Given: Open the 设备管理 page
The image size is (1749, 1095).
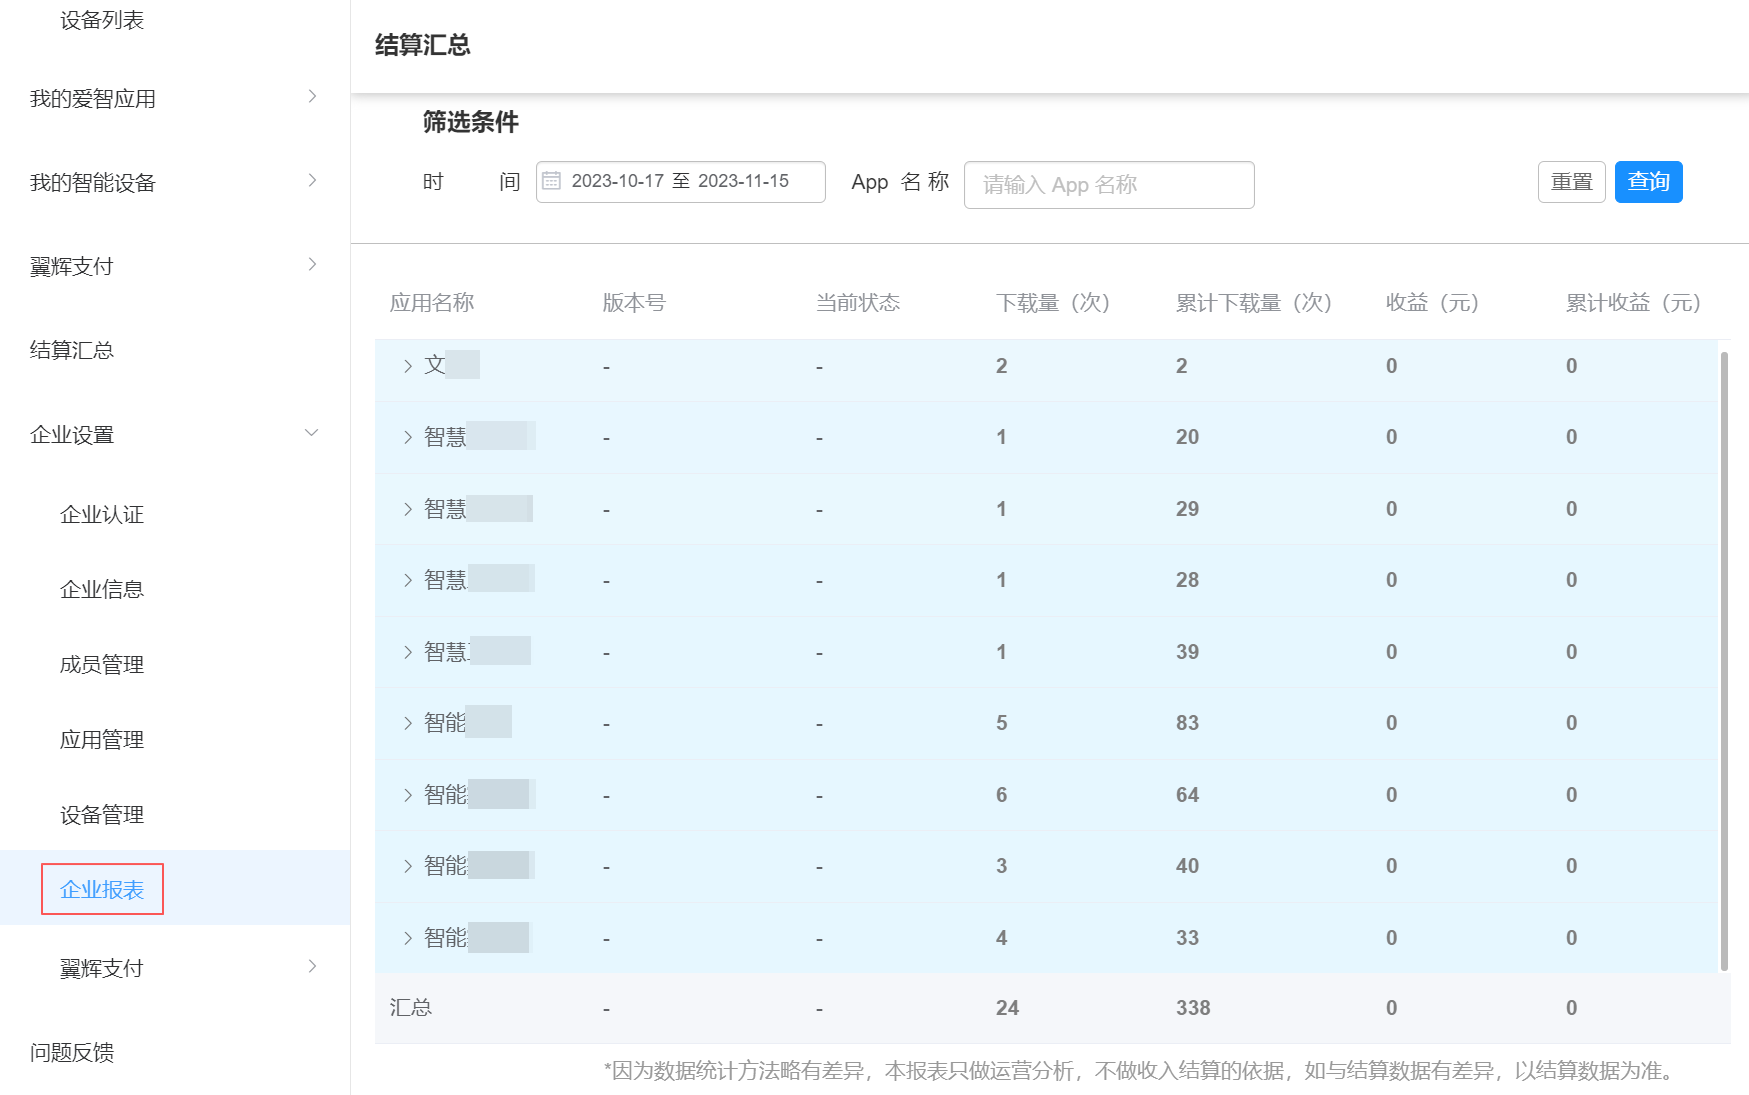Looking at the screenshot, I should pyautogui.click(x=101, y=813).
